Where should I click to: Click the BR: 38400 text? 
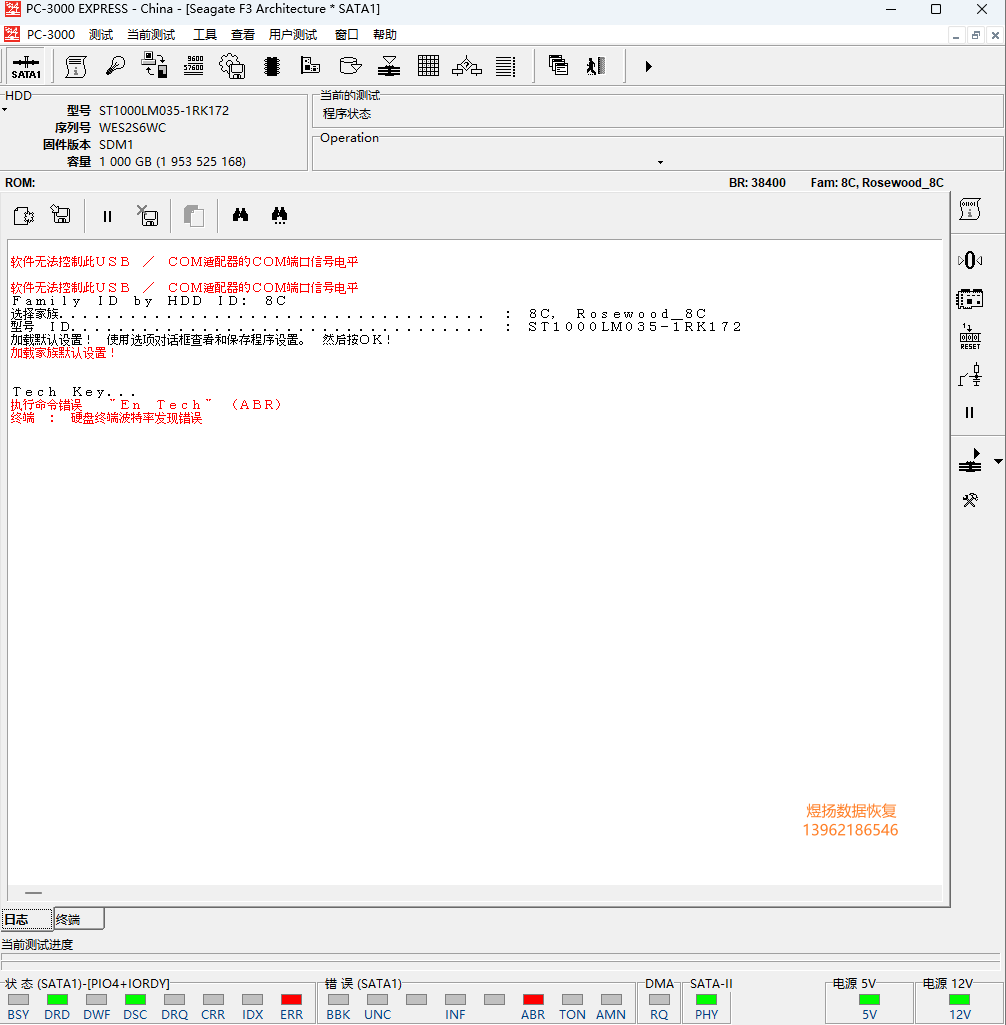757,183
